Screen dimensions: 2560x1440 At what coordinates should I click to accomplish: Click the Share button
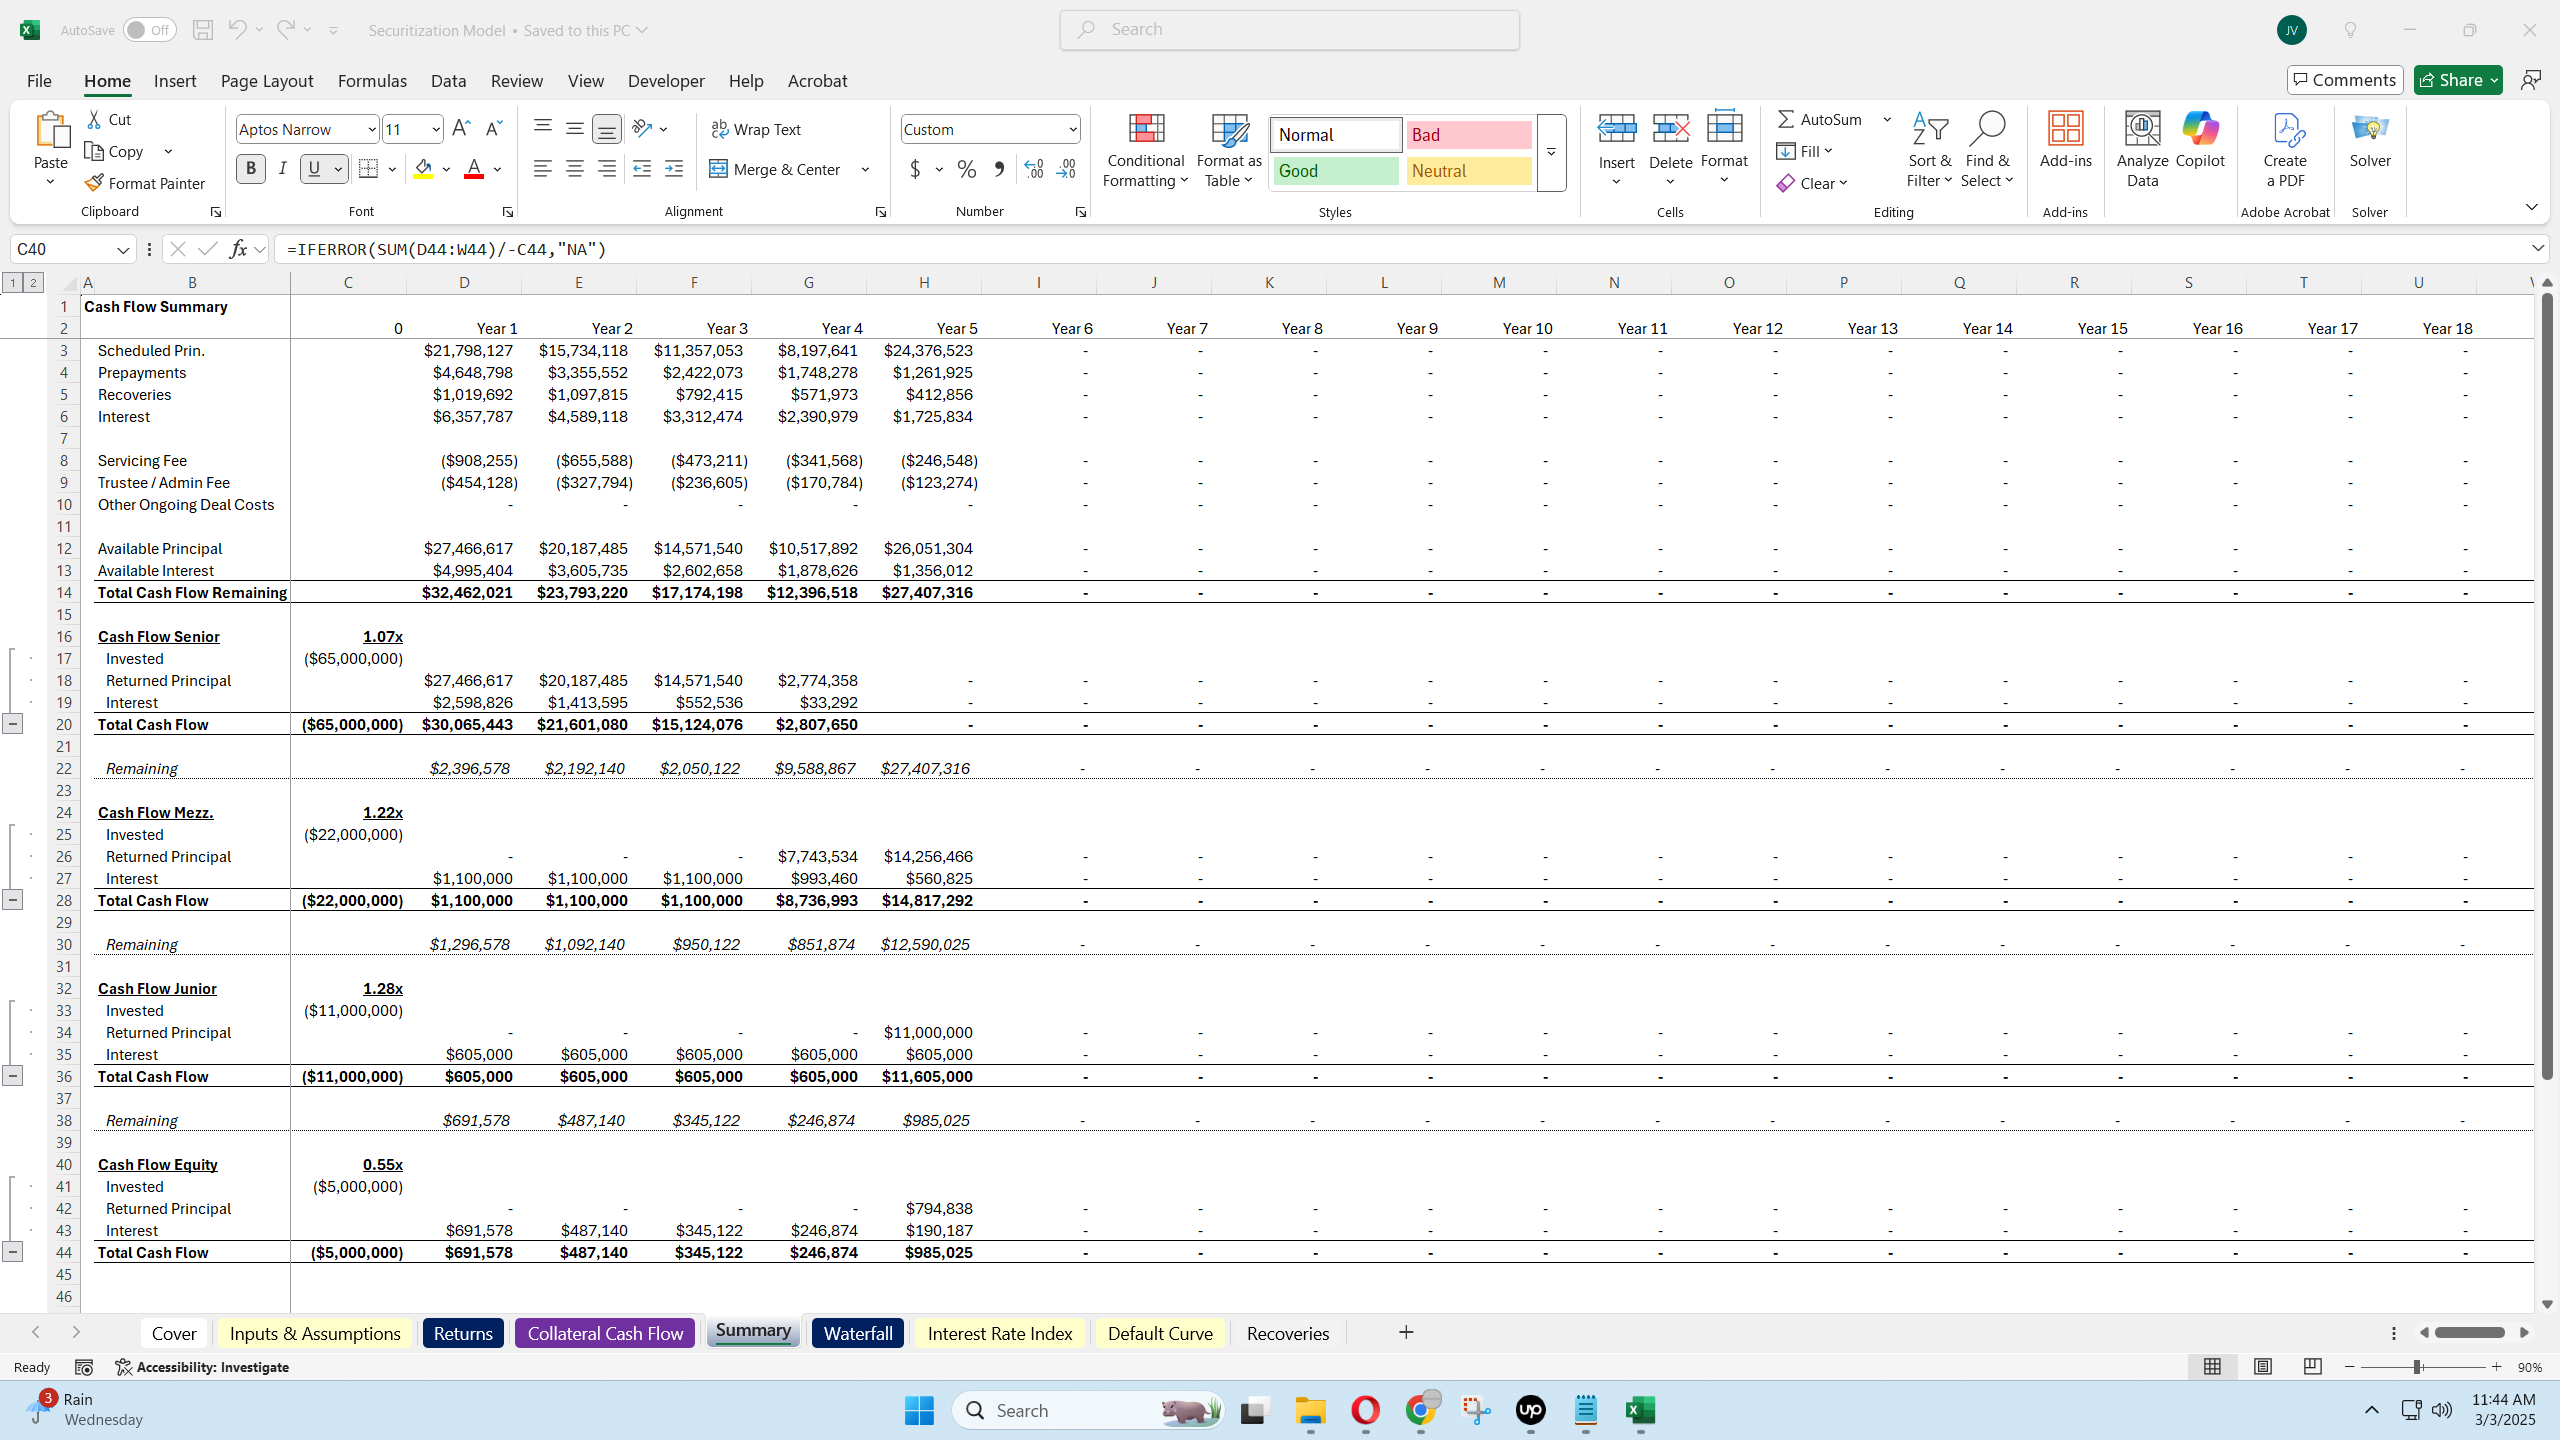pos(2458,80)
